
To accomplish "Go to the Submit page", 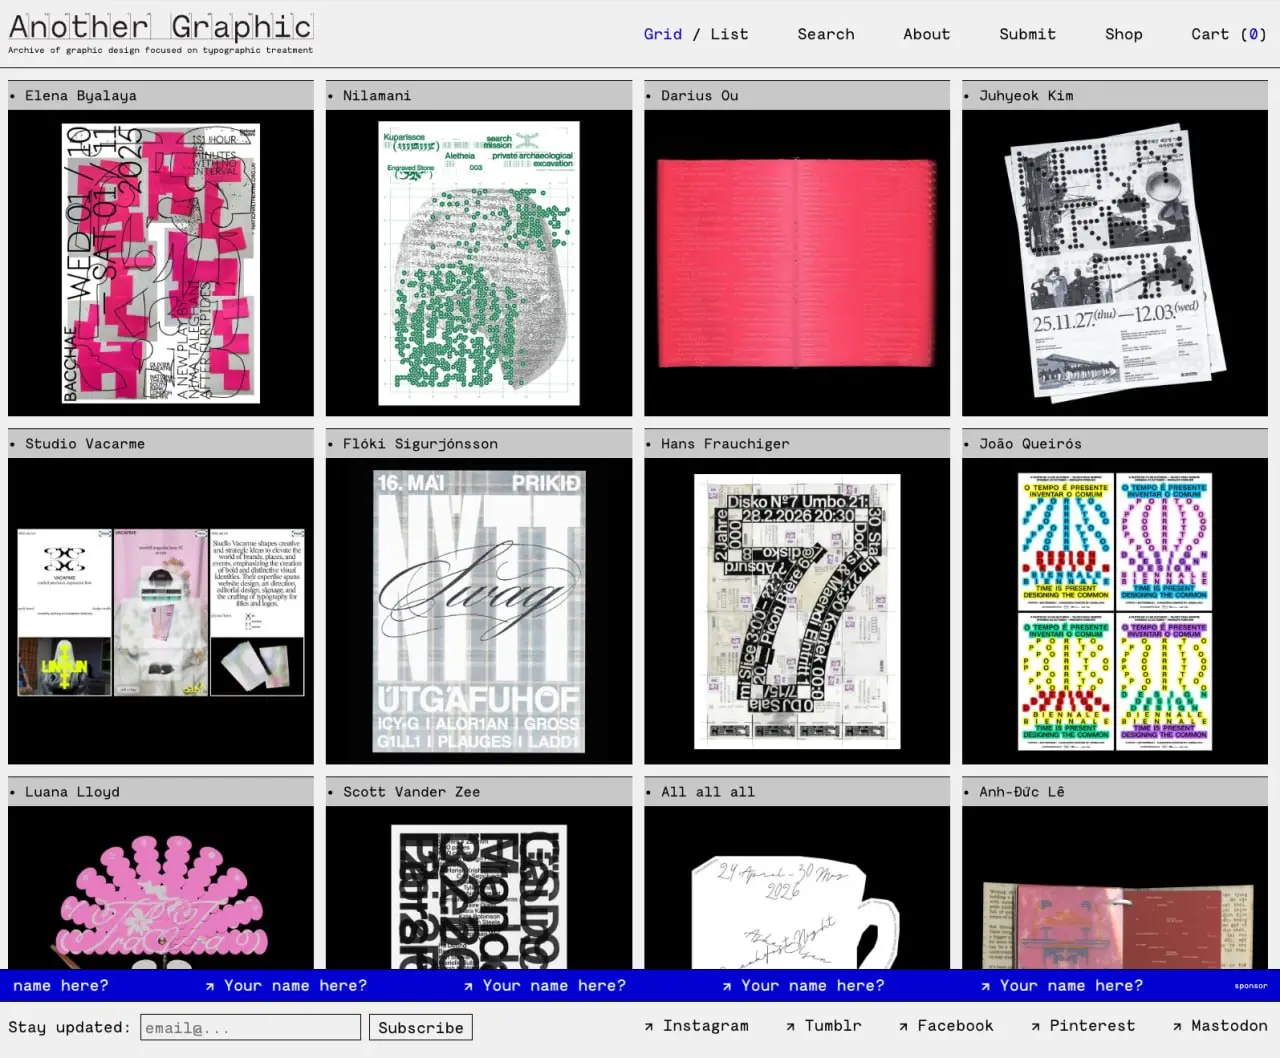I will pos(1027,34).
